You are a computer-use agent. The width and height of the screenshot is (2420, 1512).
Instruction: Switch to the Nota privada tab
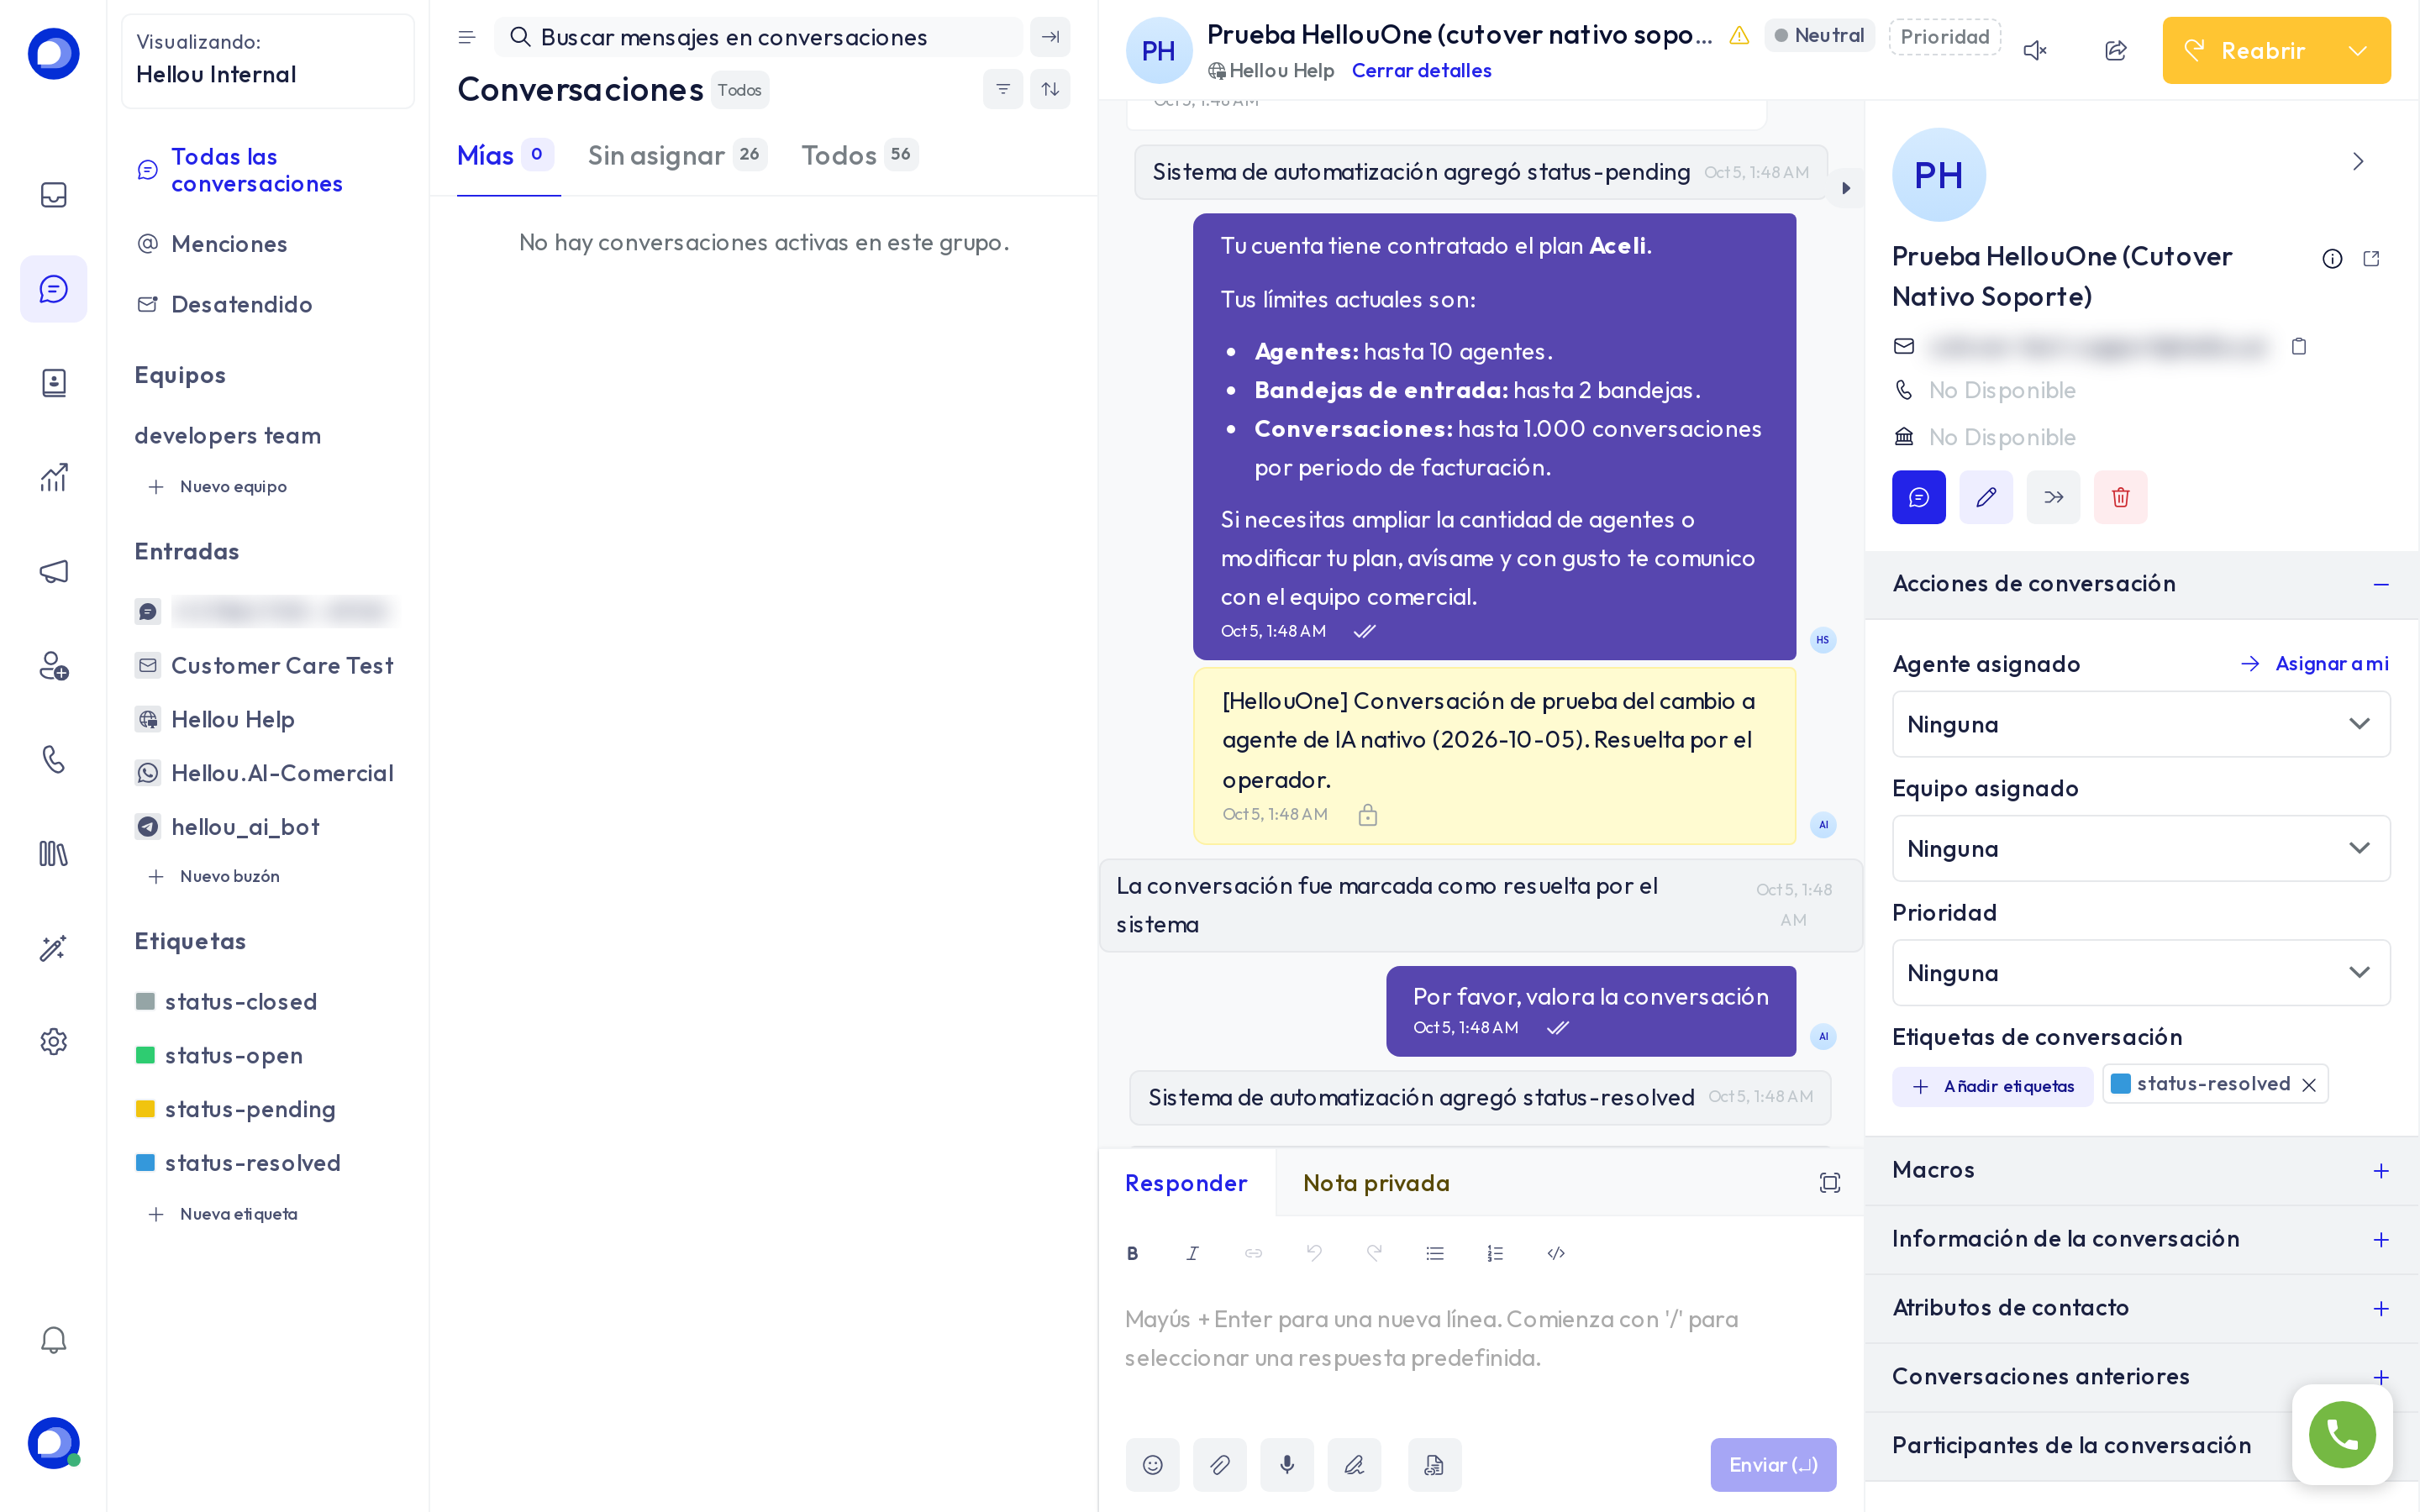(x=1376, y=1183)
